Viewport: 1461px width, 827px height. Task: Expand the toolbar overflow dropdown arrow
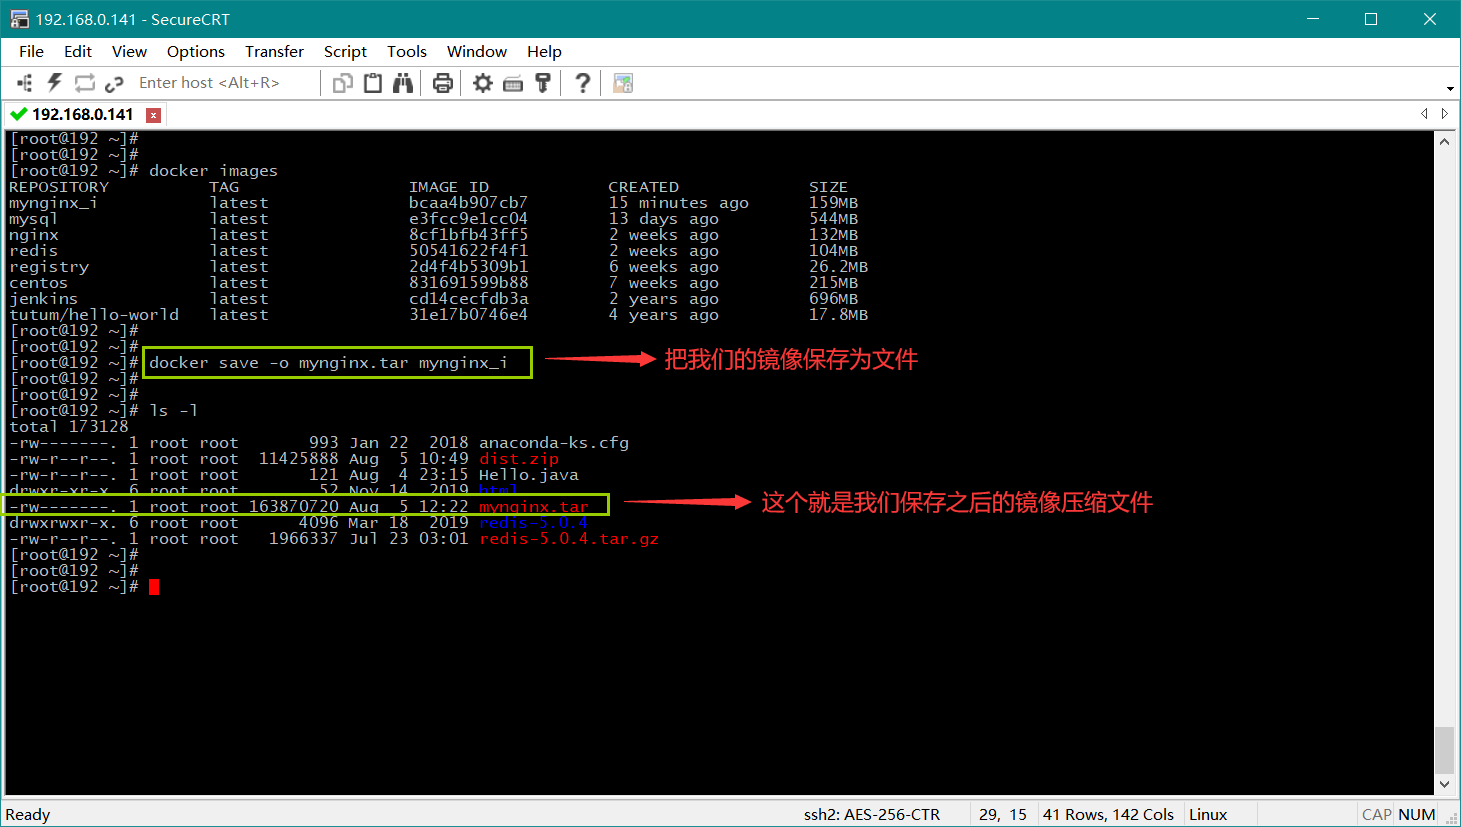point(1450,88)
